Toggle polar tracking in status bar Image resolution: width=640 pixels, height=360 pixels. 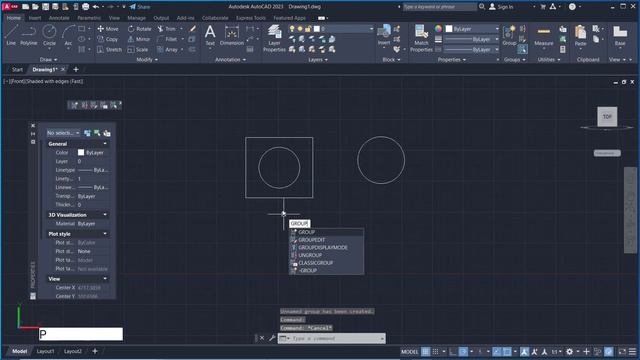pos(463,351)
